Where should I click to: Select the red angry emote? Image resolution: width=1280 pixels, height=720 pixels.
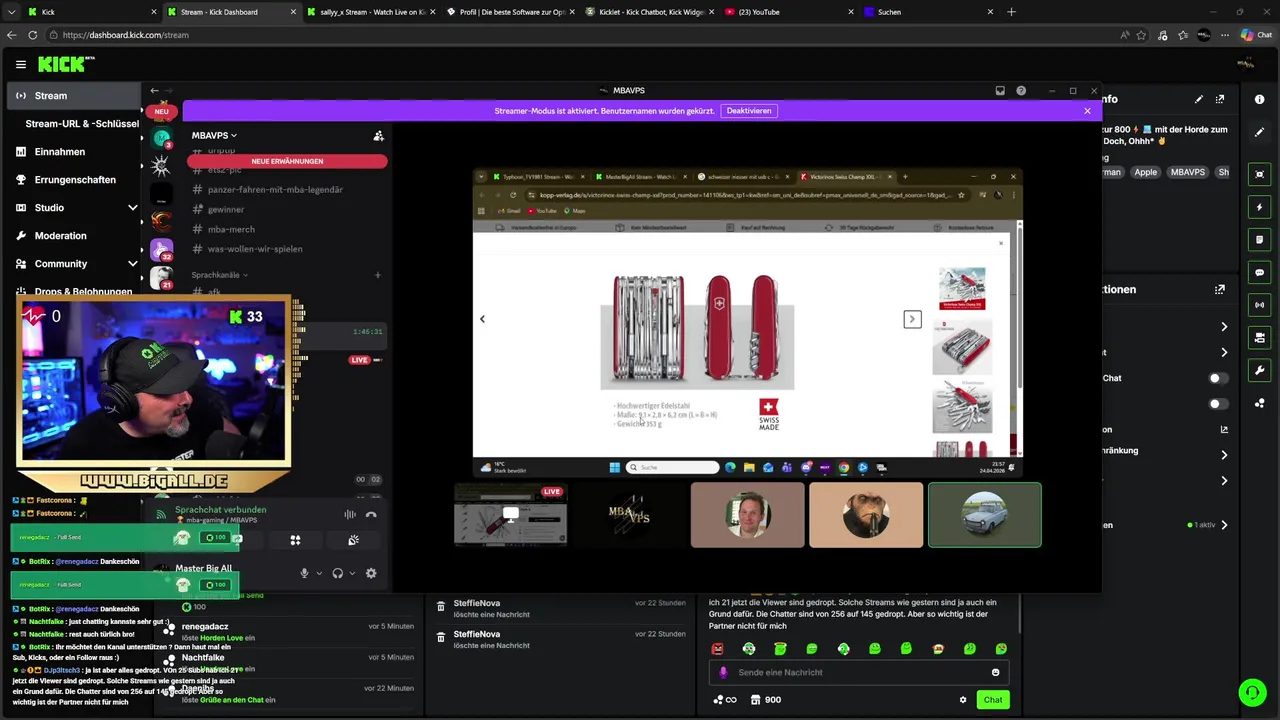(718, 649)
